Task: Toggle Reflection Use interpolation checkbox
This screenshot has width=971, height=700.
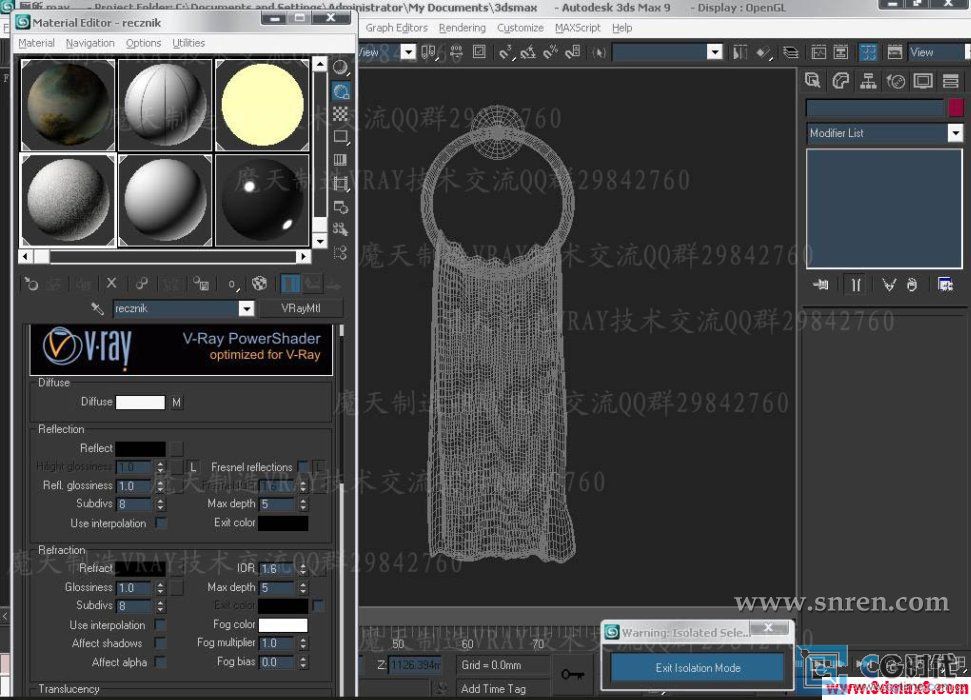Action: pos(160,523)
